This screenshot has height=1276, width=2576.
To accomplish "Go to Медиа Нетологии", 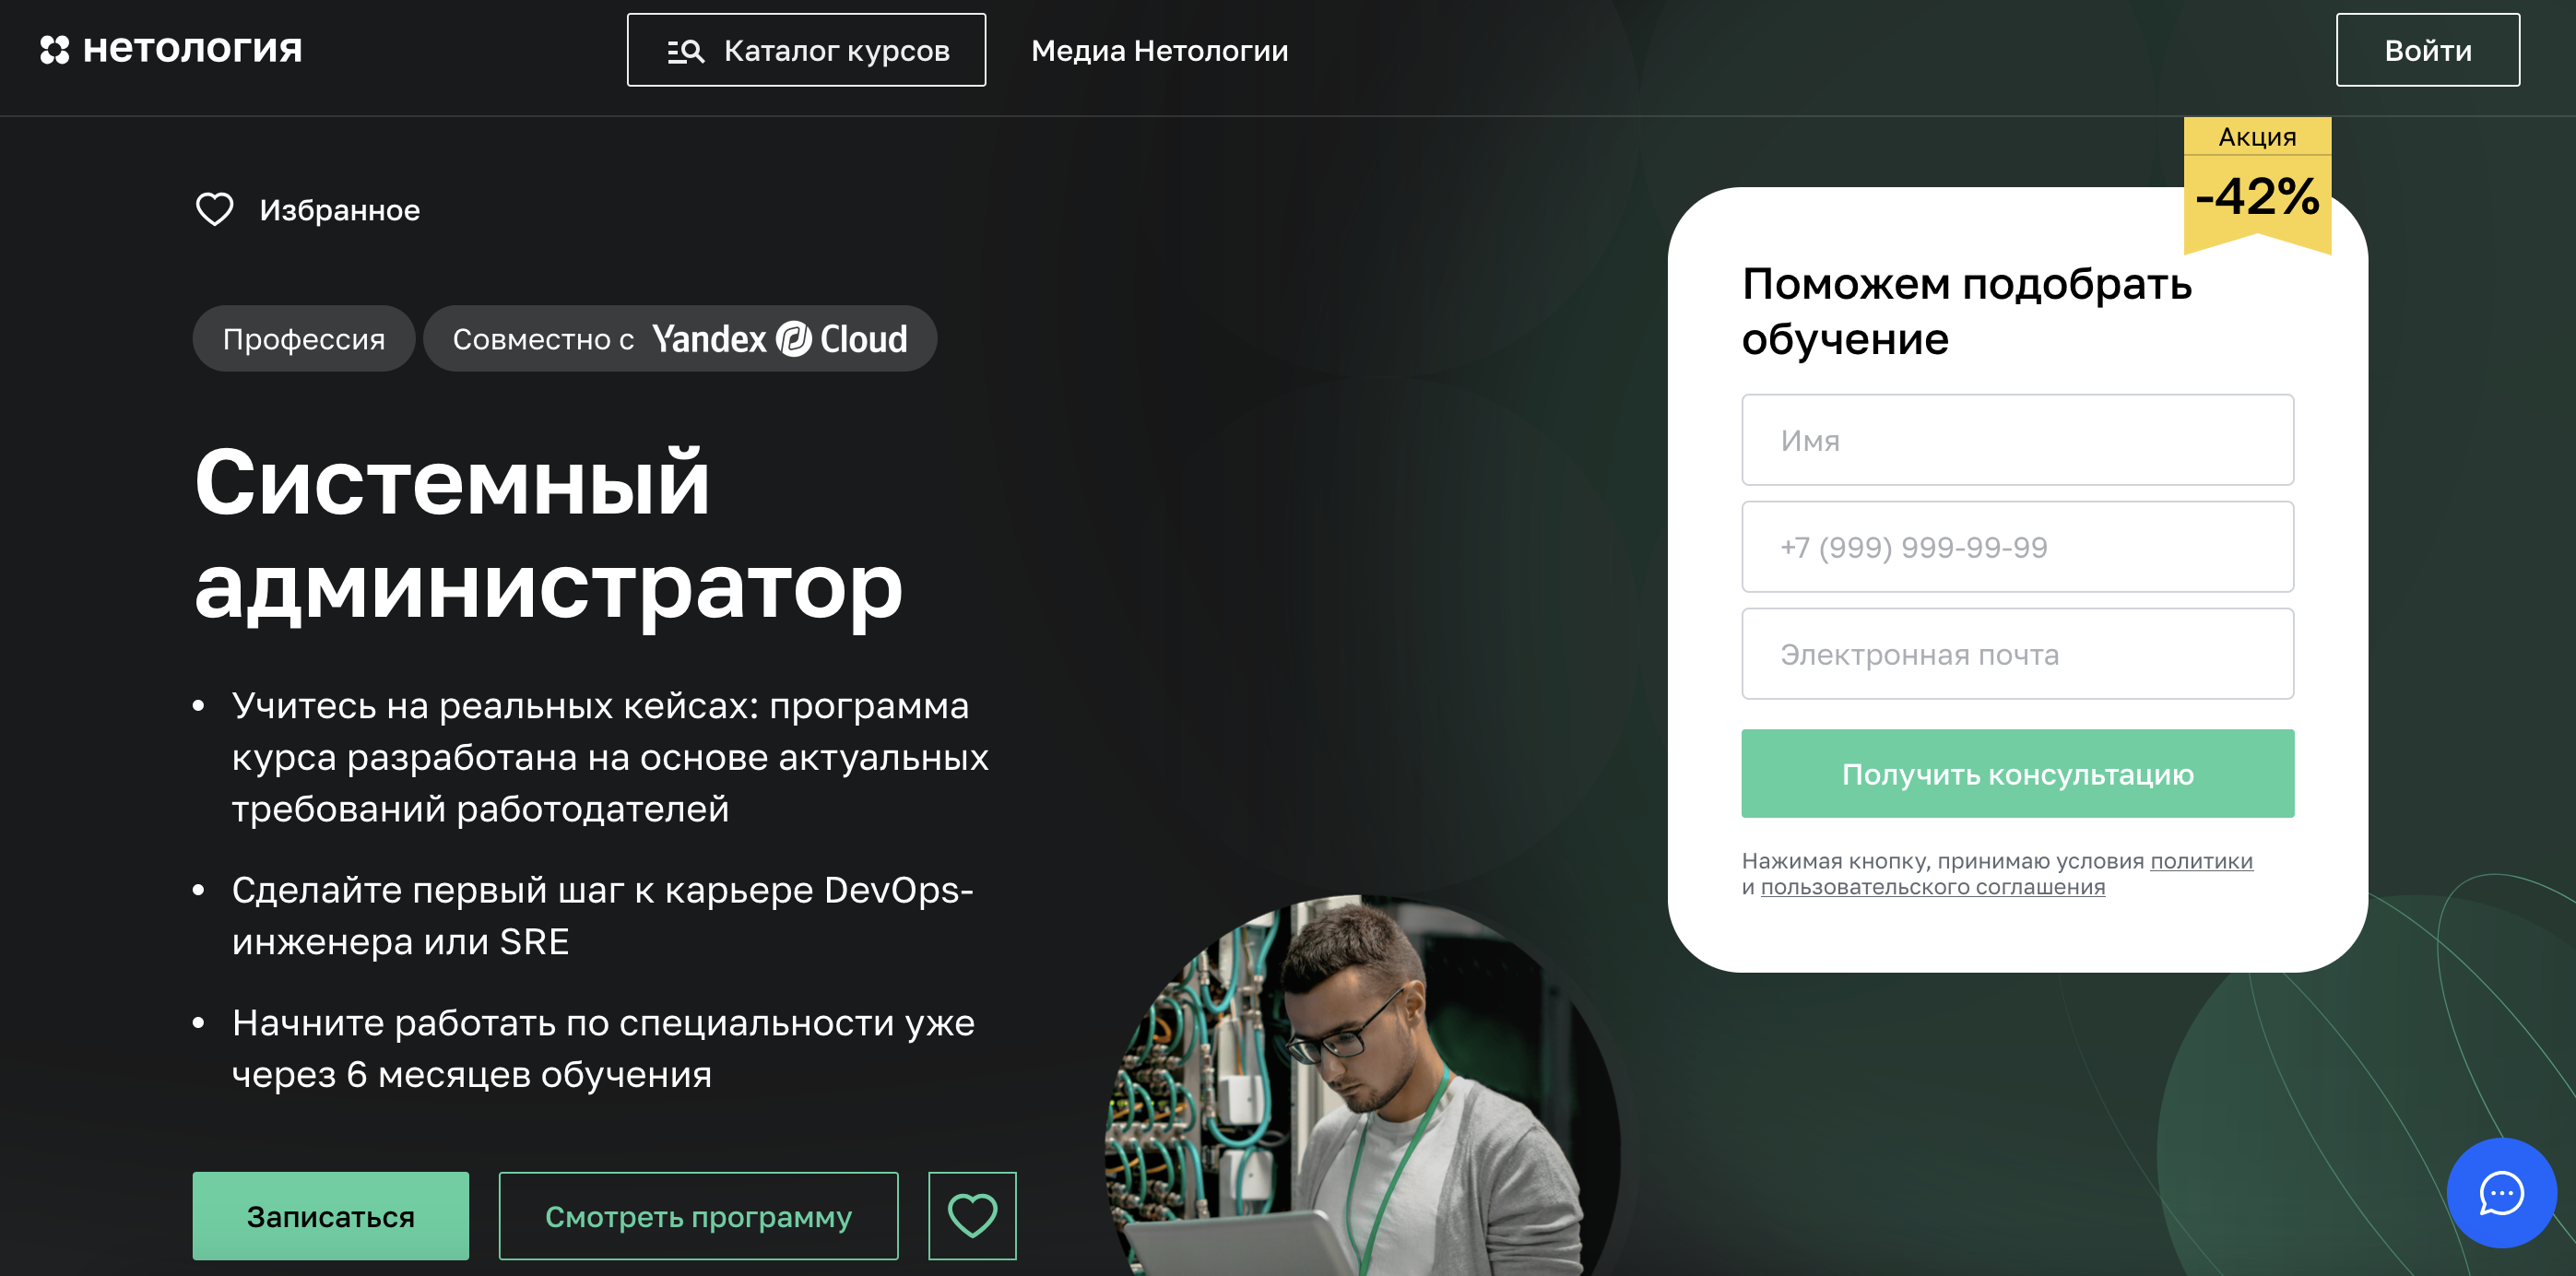I will [x=1159, y=50].
